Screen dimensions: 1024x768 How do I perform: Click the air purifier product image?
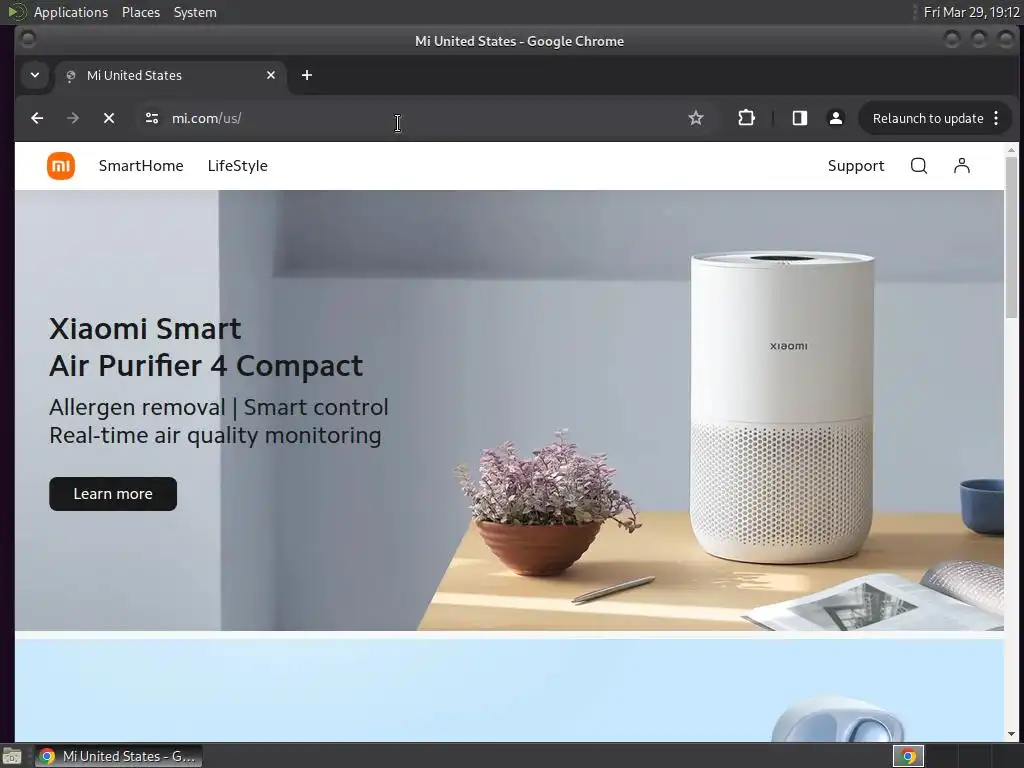pos(782,406)
